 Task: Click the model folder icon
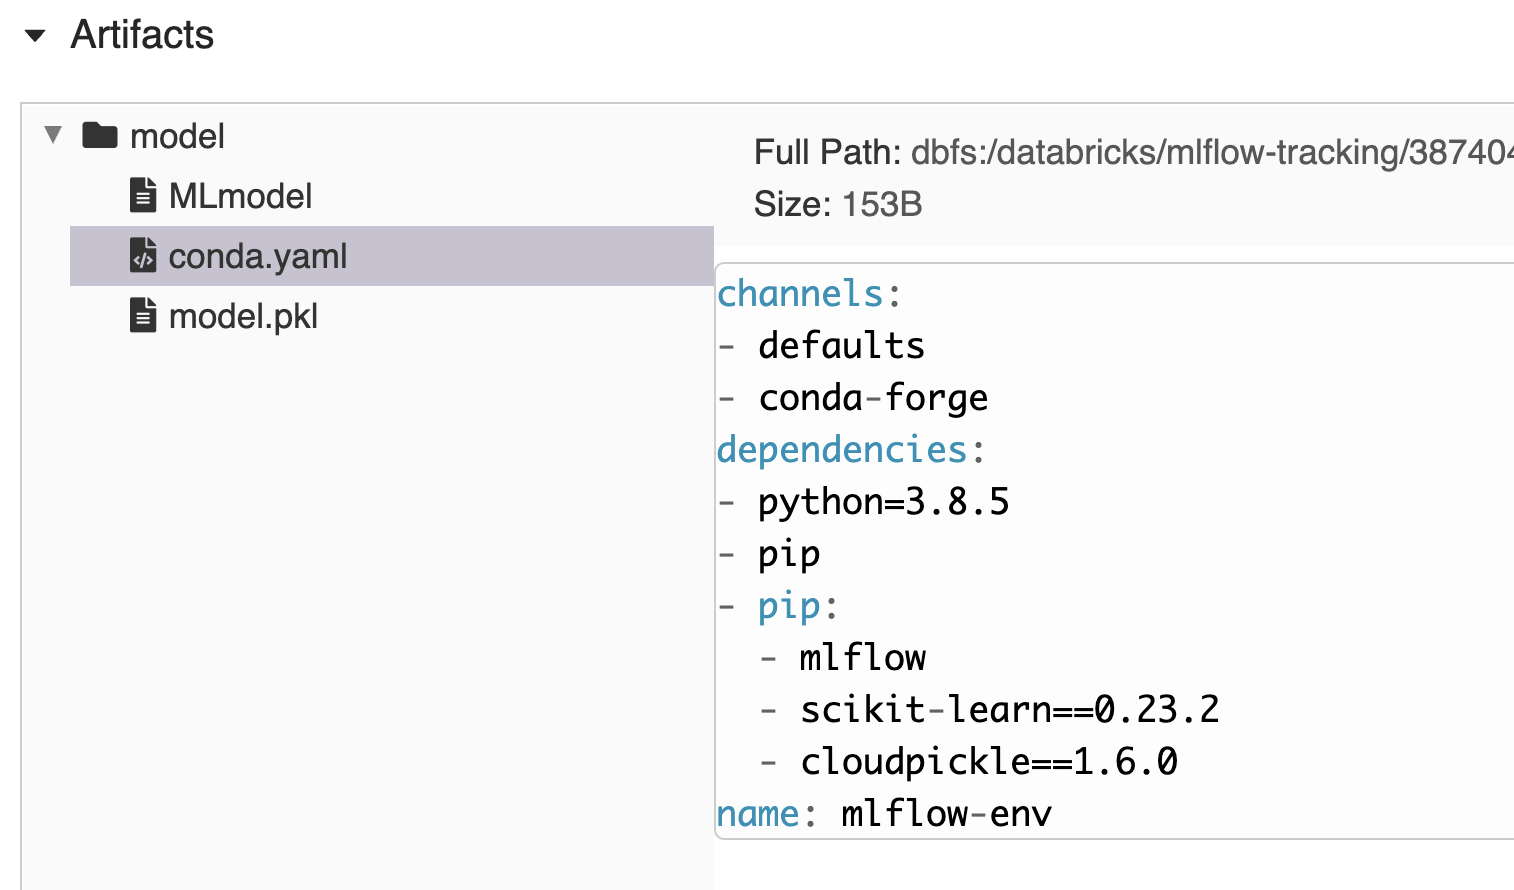click(x=100, y=135)
